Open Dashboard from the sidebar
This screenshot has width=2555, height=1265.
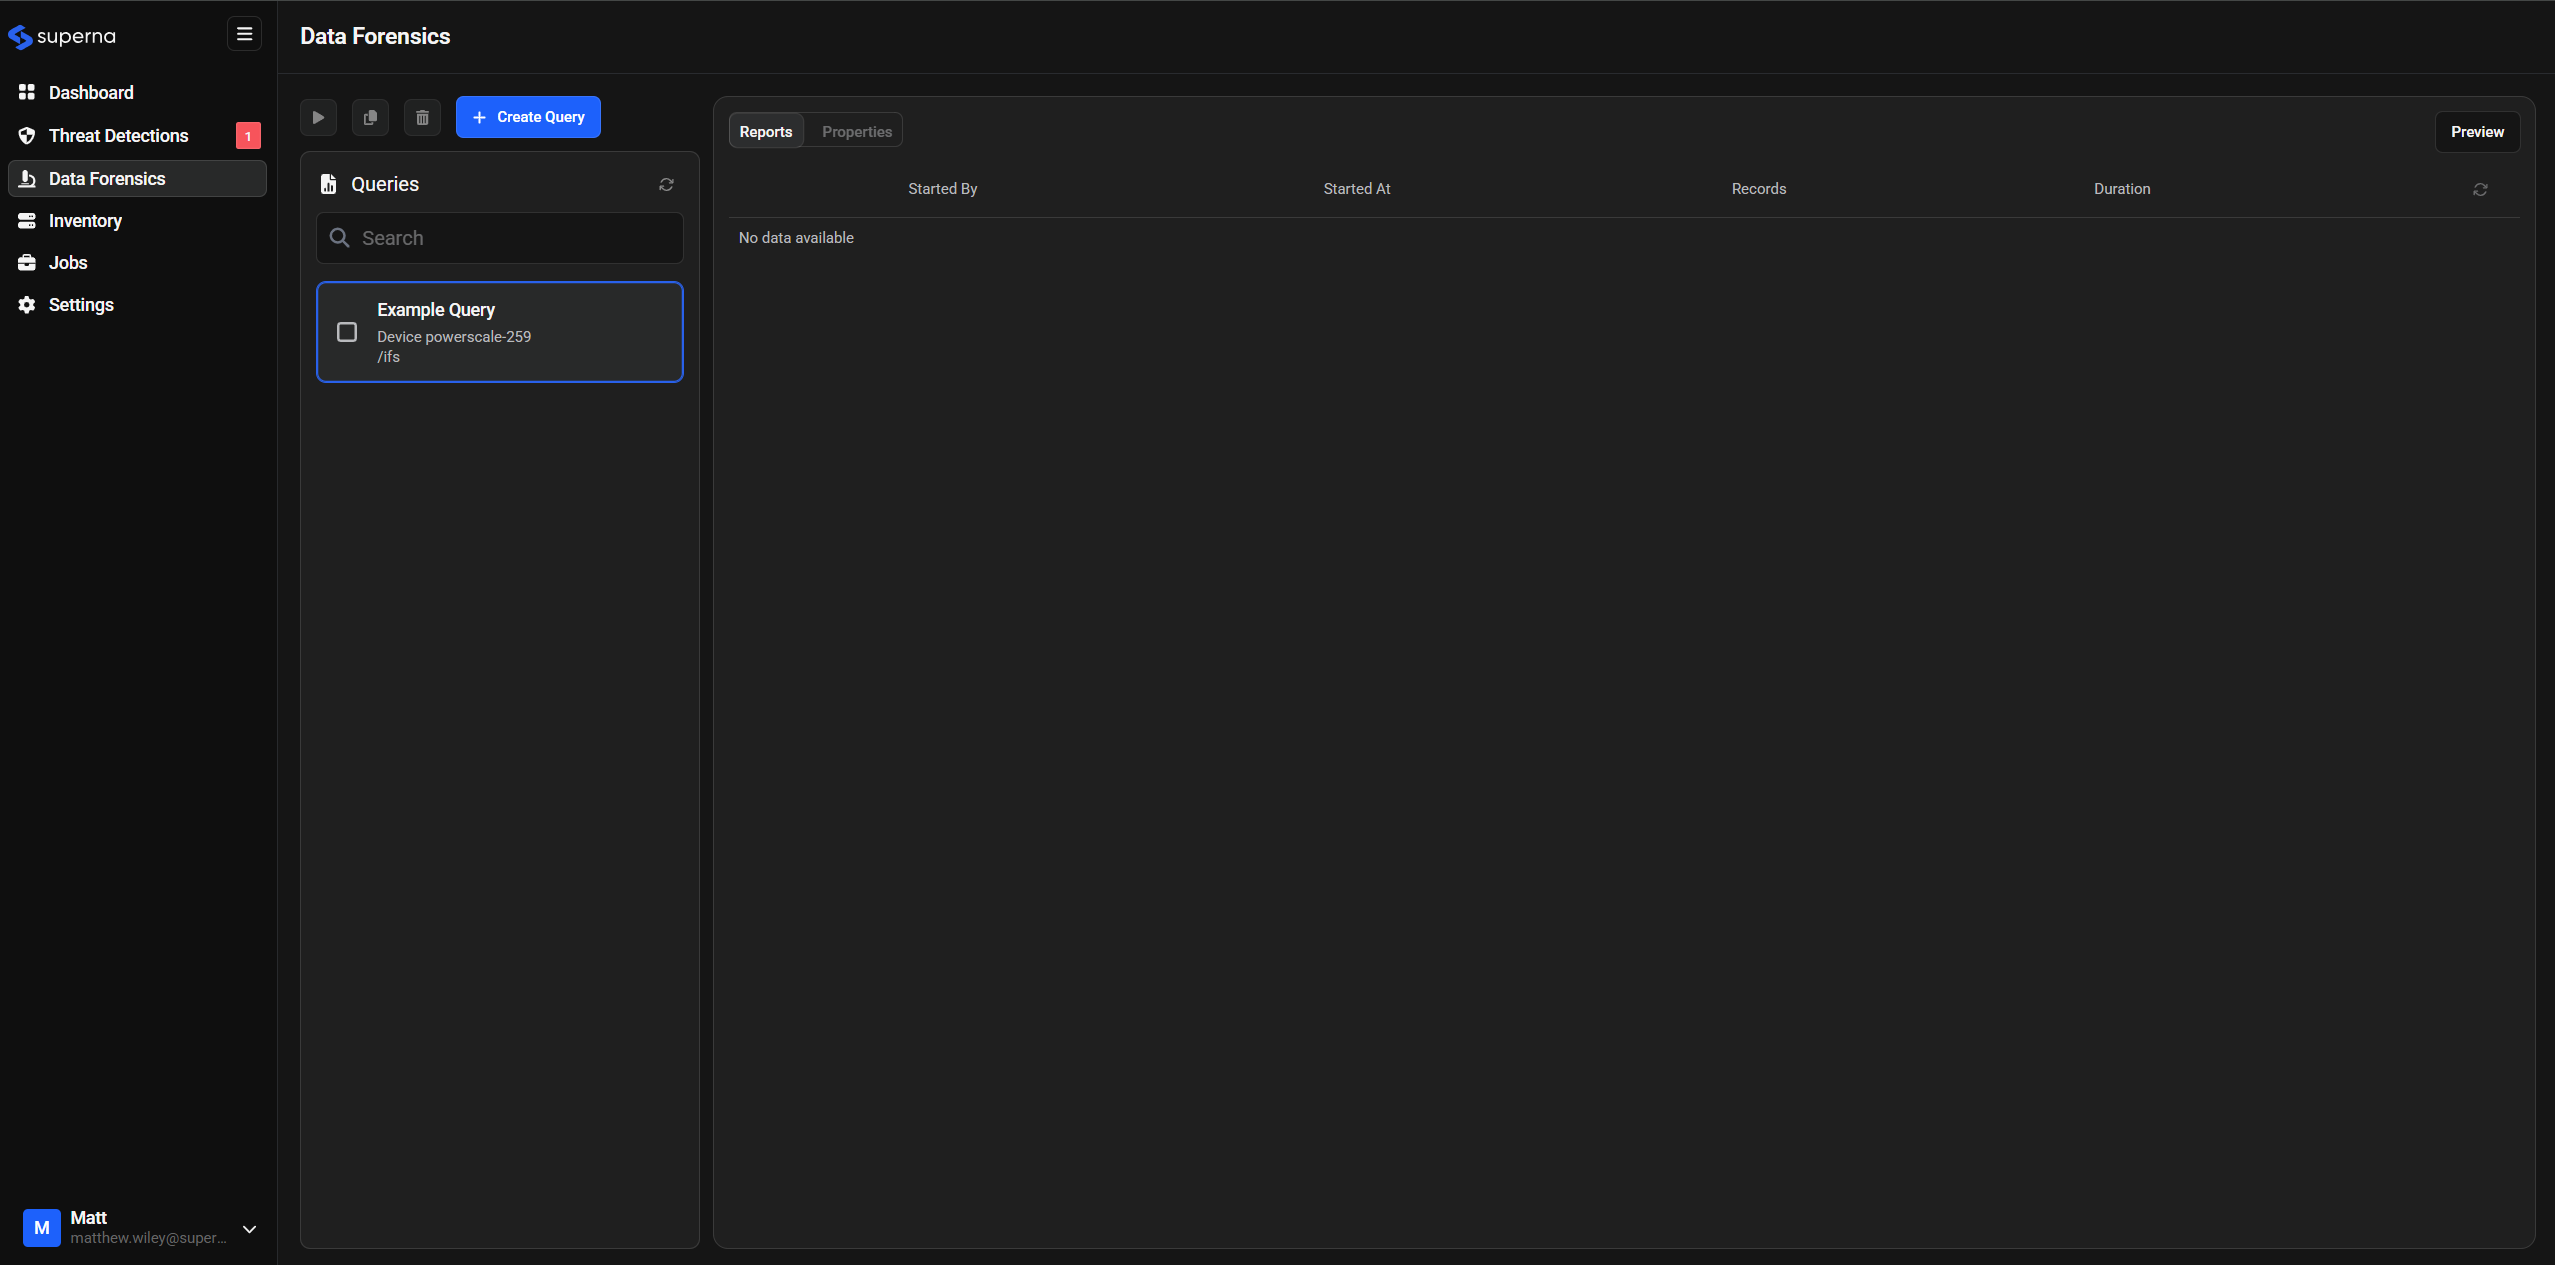point(137,93)
